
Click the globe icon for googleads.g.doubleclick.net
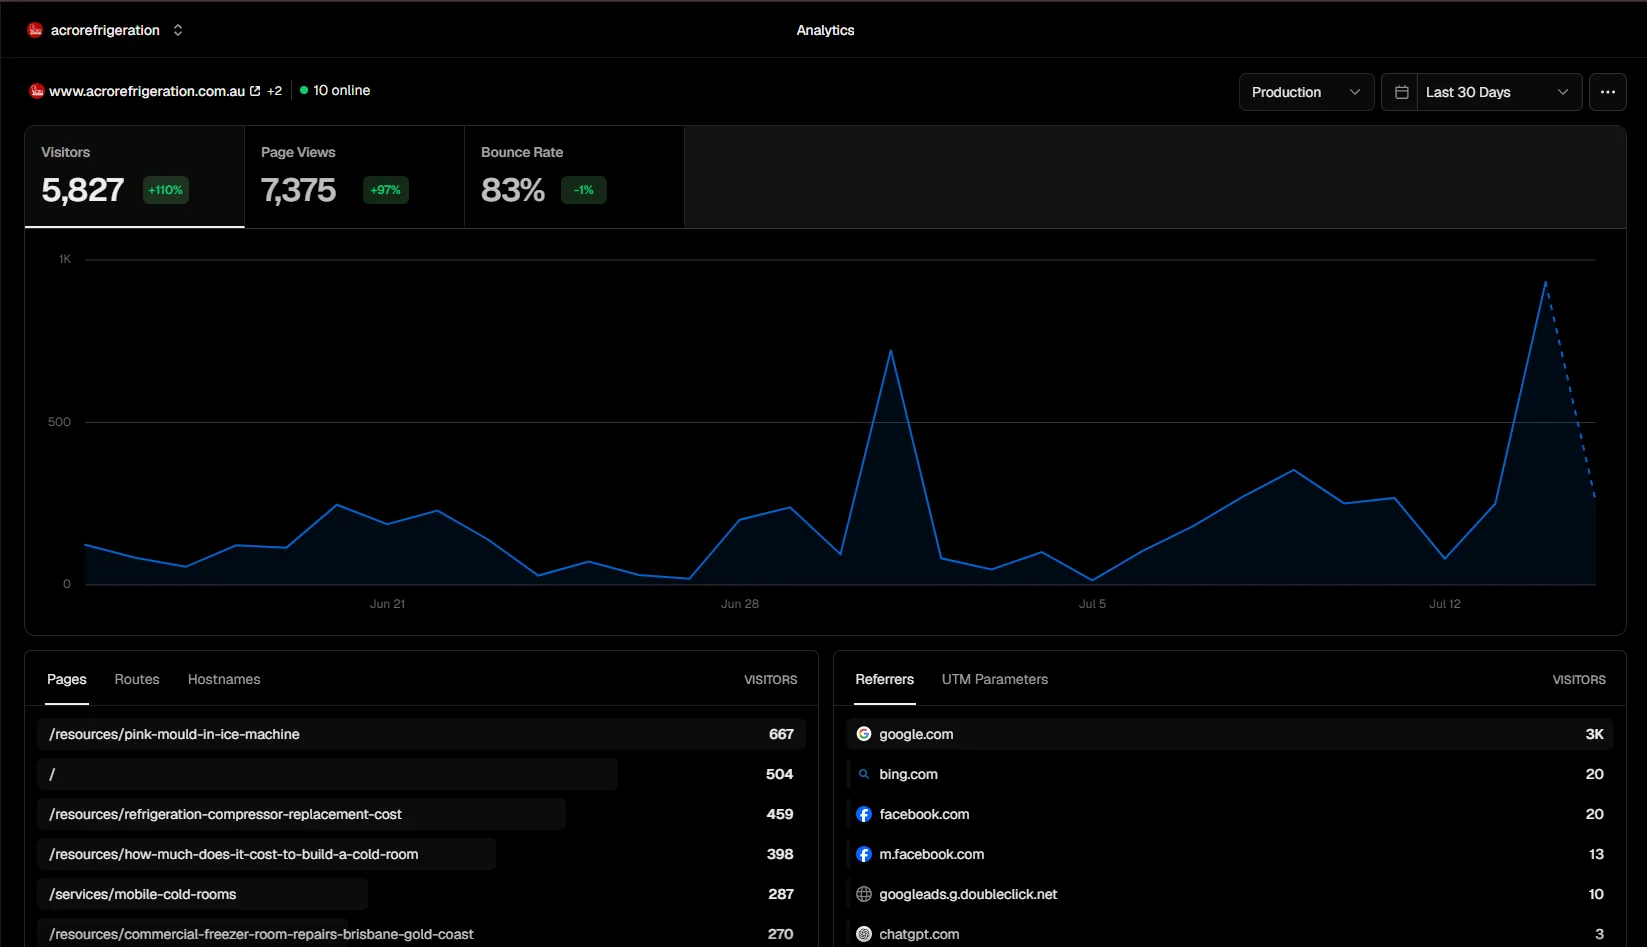864,894
